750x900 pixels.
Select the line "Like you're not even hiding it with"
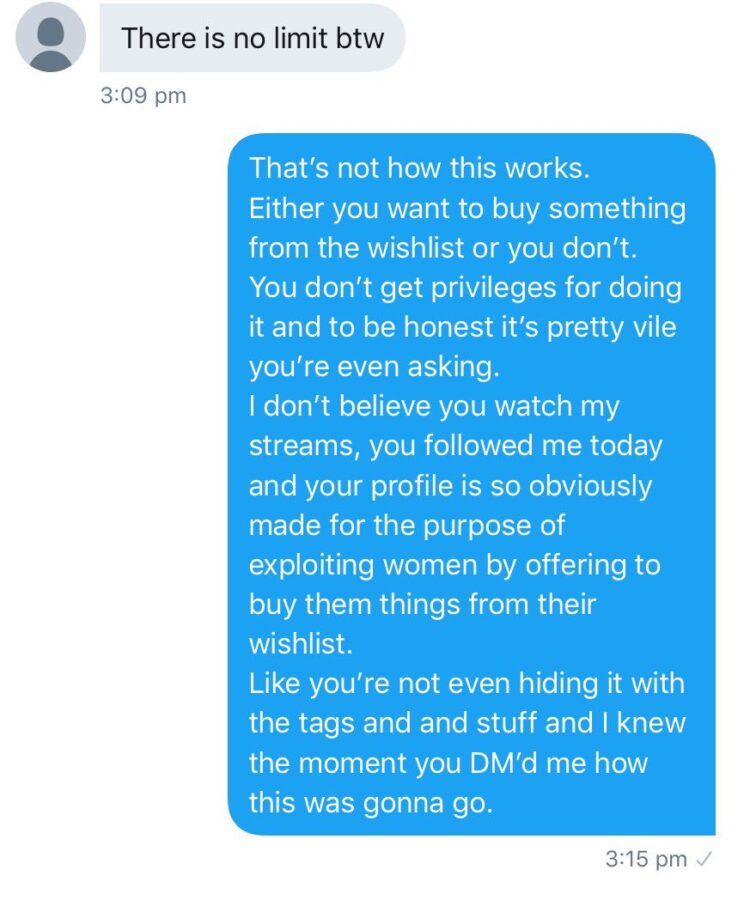coord(466,684)
